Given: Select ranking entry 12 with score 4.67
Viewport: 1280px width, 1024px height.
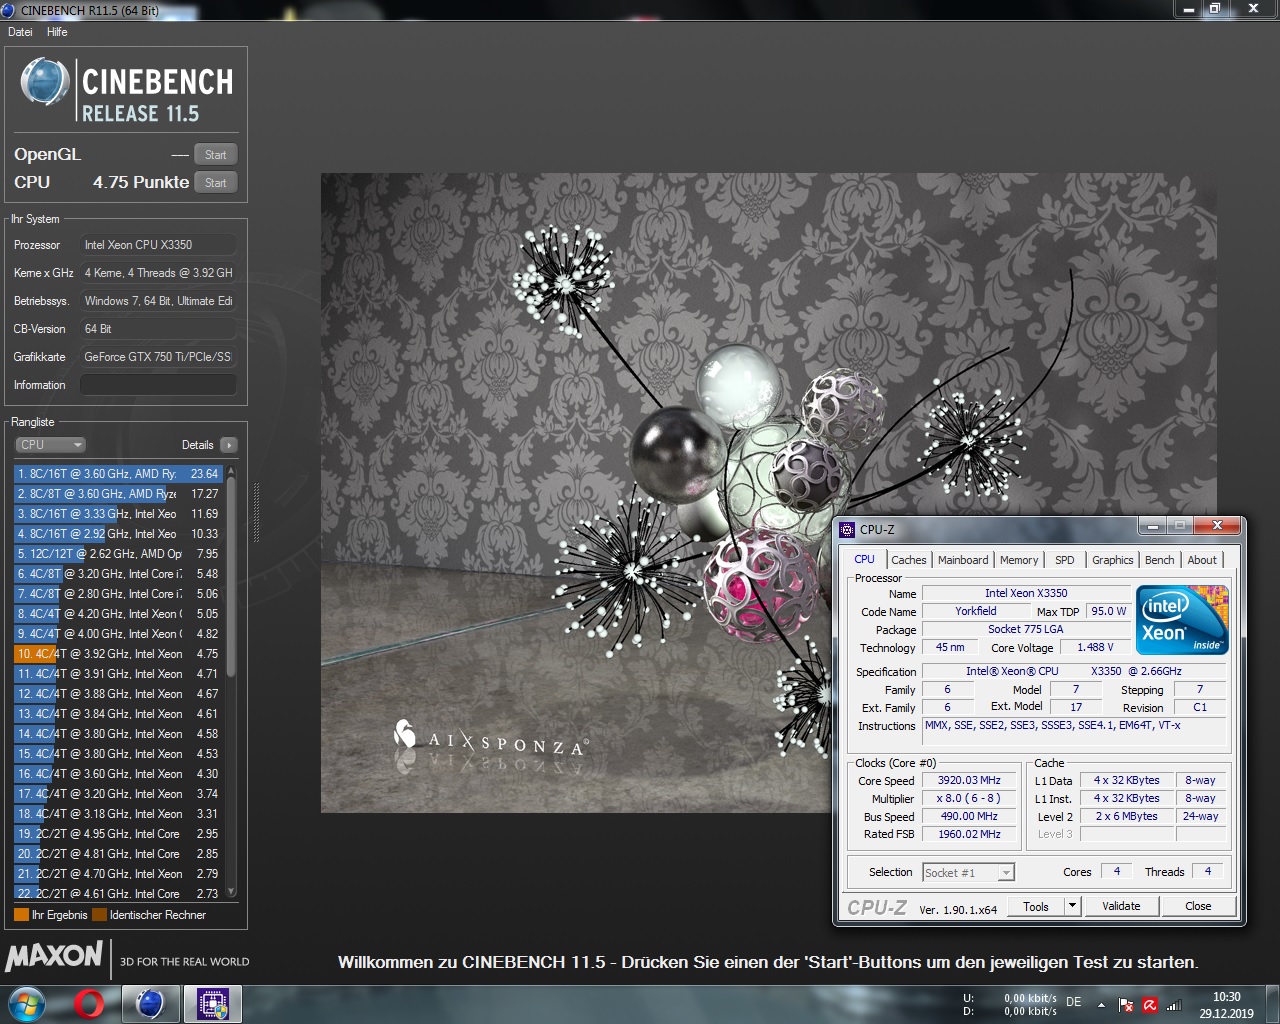Looking at the screenshot, I should click(x=119, y=694).
